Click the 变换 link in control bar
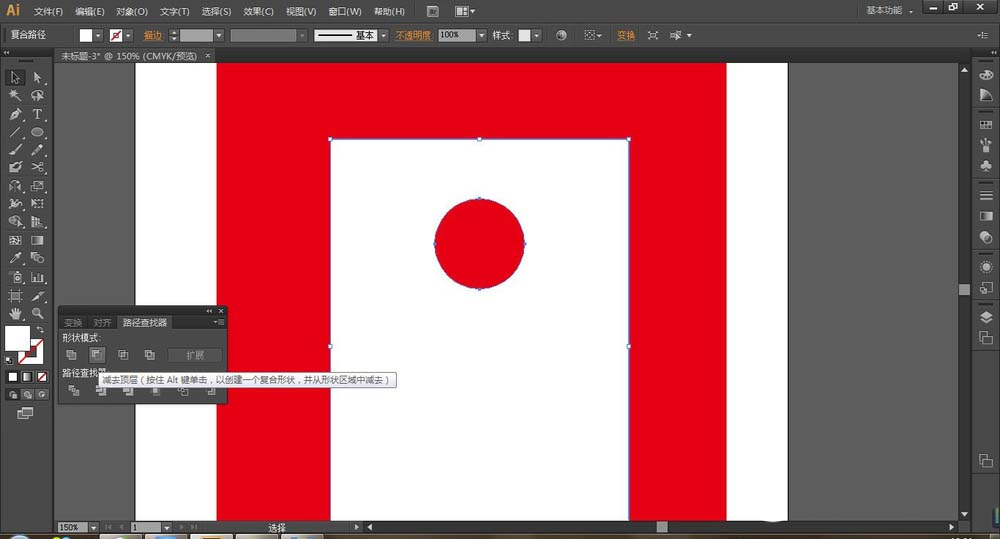Viewport: 1000px width, 539px height. 626,36
